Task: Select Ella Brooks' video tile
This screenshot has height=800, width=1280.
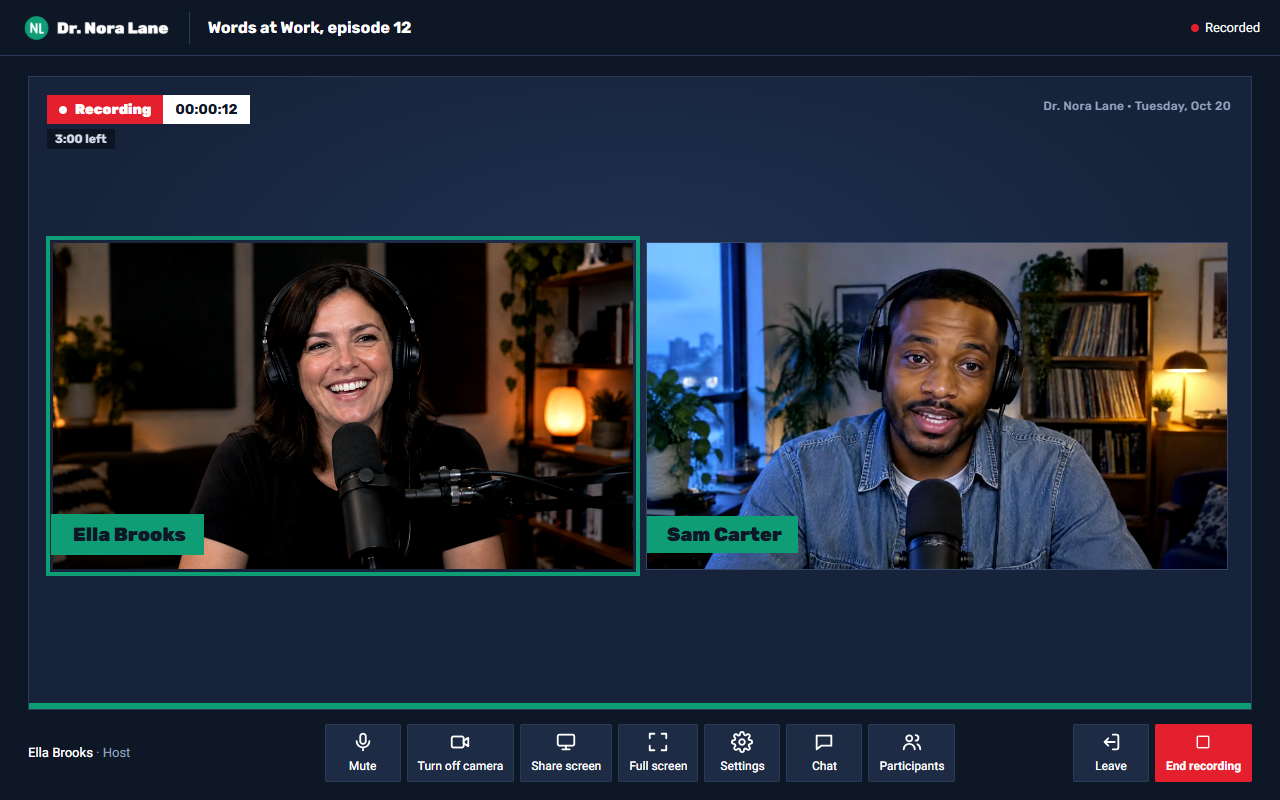Action: click(343, 406)
